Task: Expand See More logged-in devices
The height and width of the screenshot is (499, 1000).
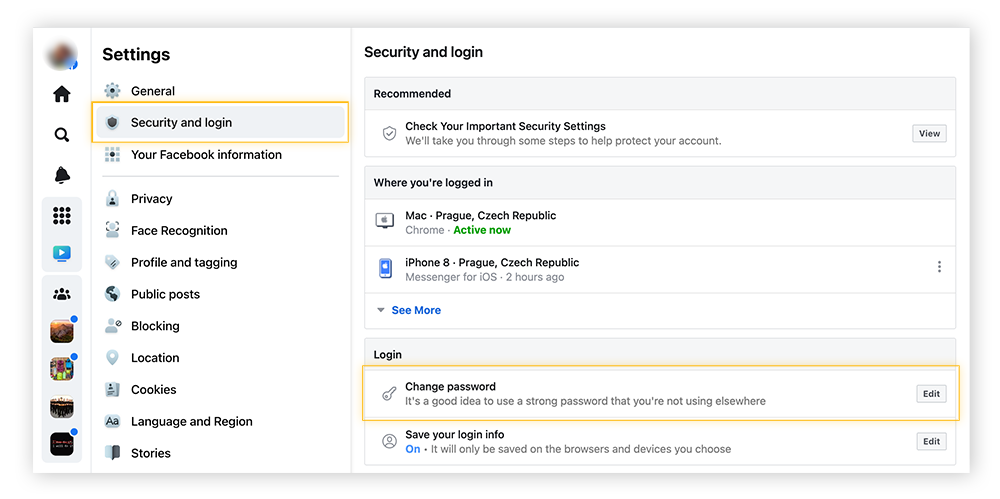Action: (x=416, y=310)
